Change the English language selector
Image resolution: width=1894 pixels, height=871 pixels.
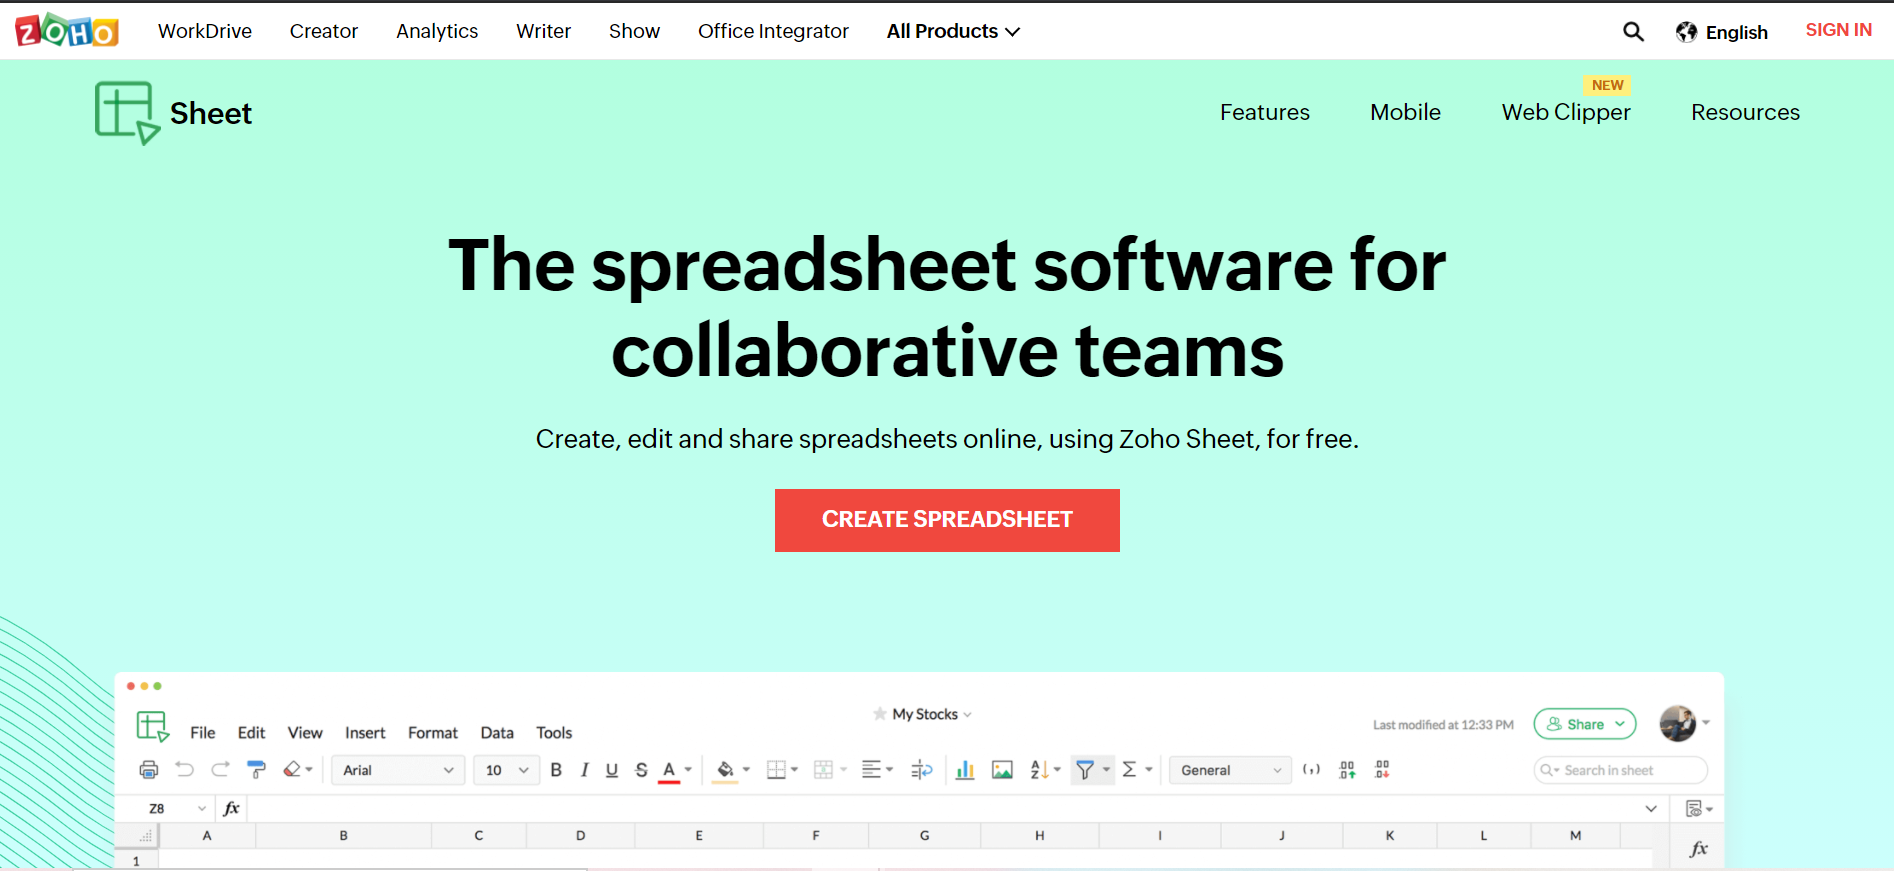(x=1722, y=32)
